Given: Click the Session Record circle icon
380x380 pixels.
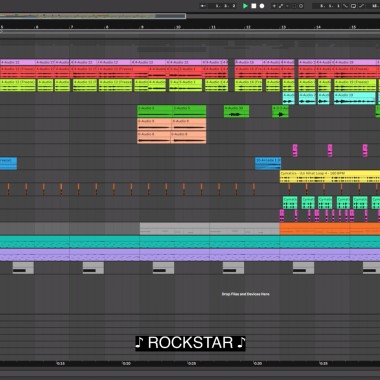Looking at the screenshot, I should click(301, 6).
